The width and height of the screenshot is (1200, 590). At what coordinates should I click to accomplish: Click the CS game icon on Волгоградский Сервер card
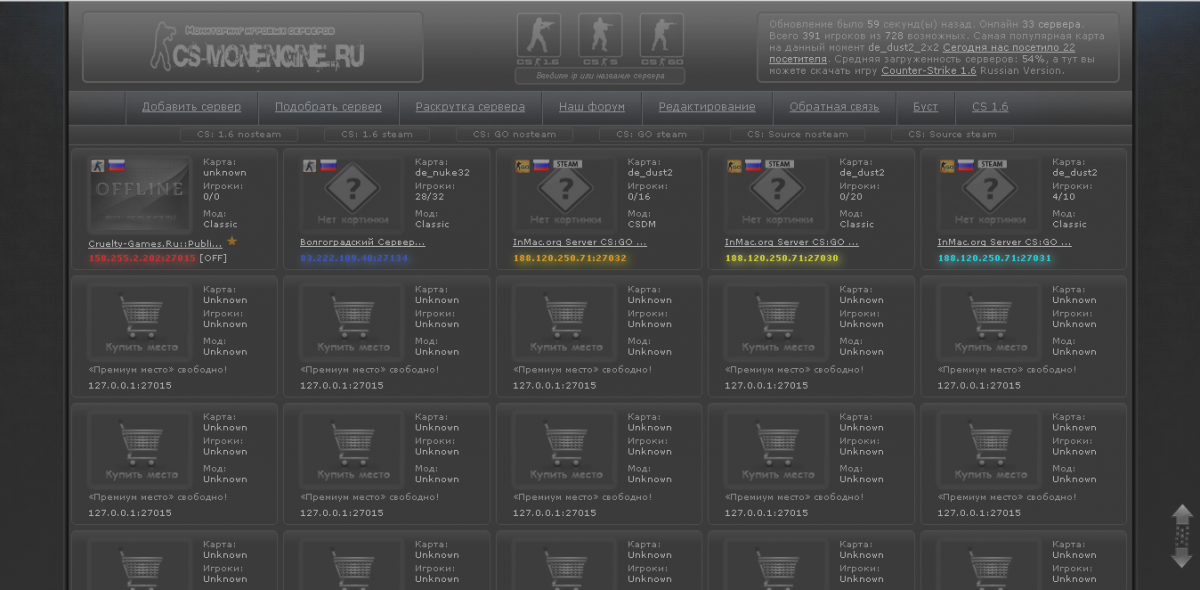pos(309,165)
